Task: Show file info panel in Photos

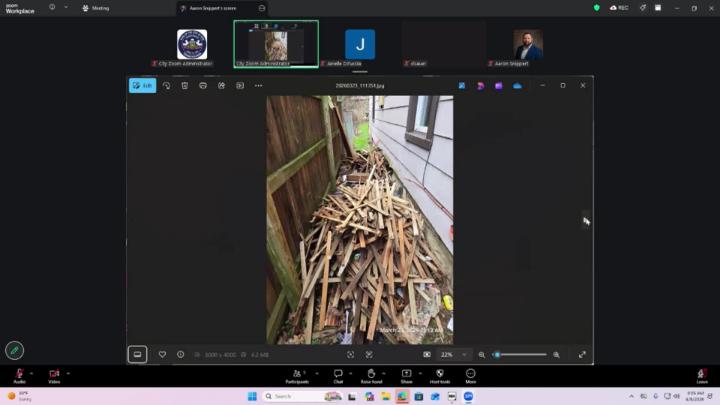Action: pyautogui.click(x=180, y=354)
